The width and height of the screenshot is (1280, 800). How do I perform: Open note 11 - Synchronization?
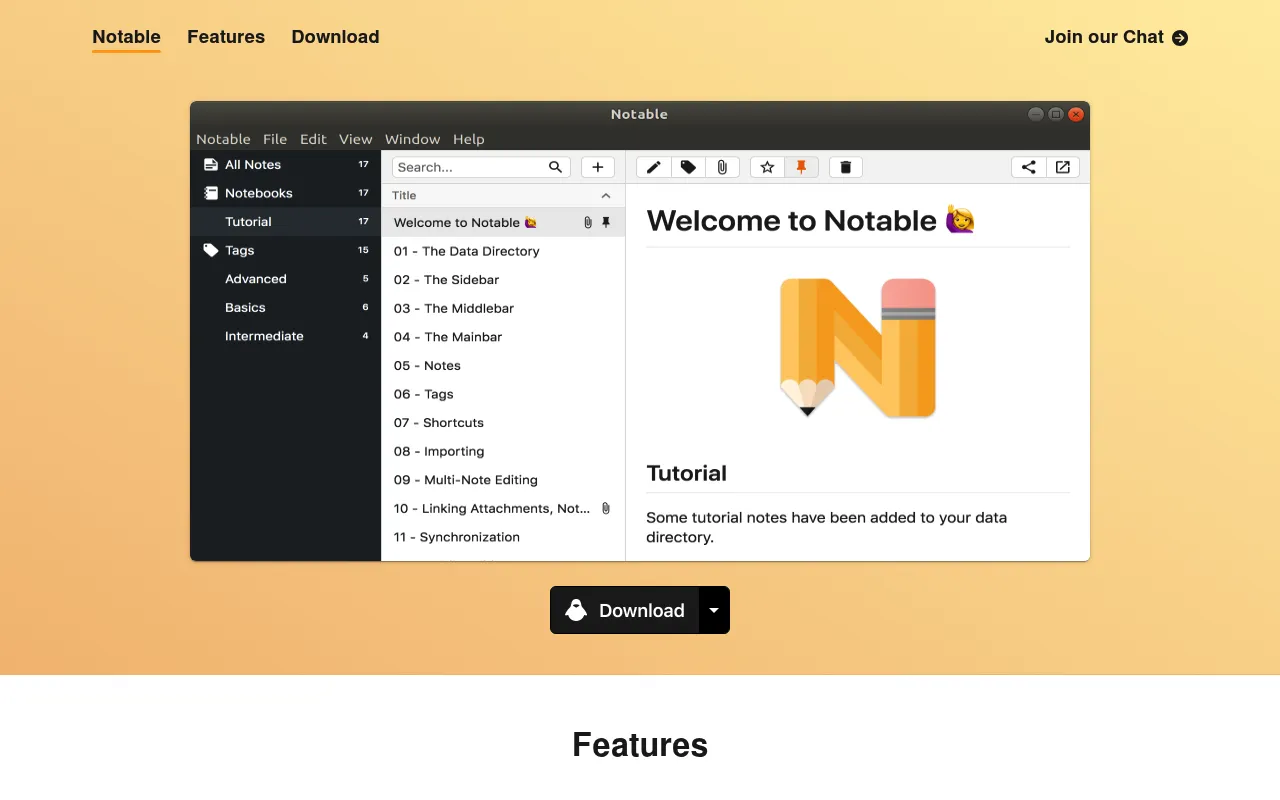pyautogui.click(x=503, y=537)
